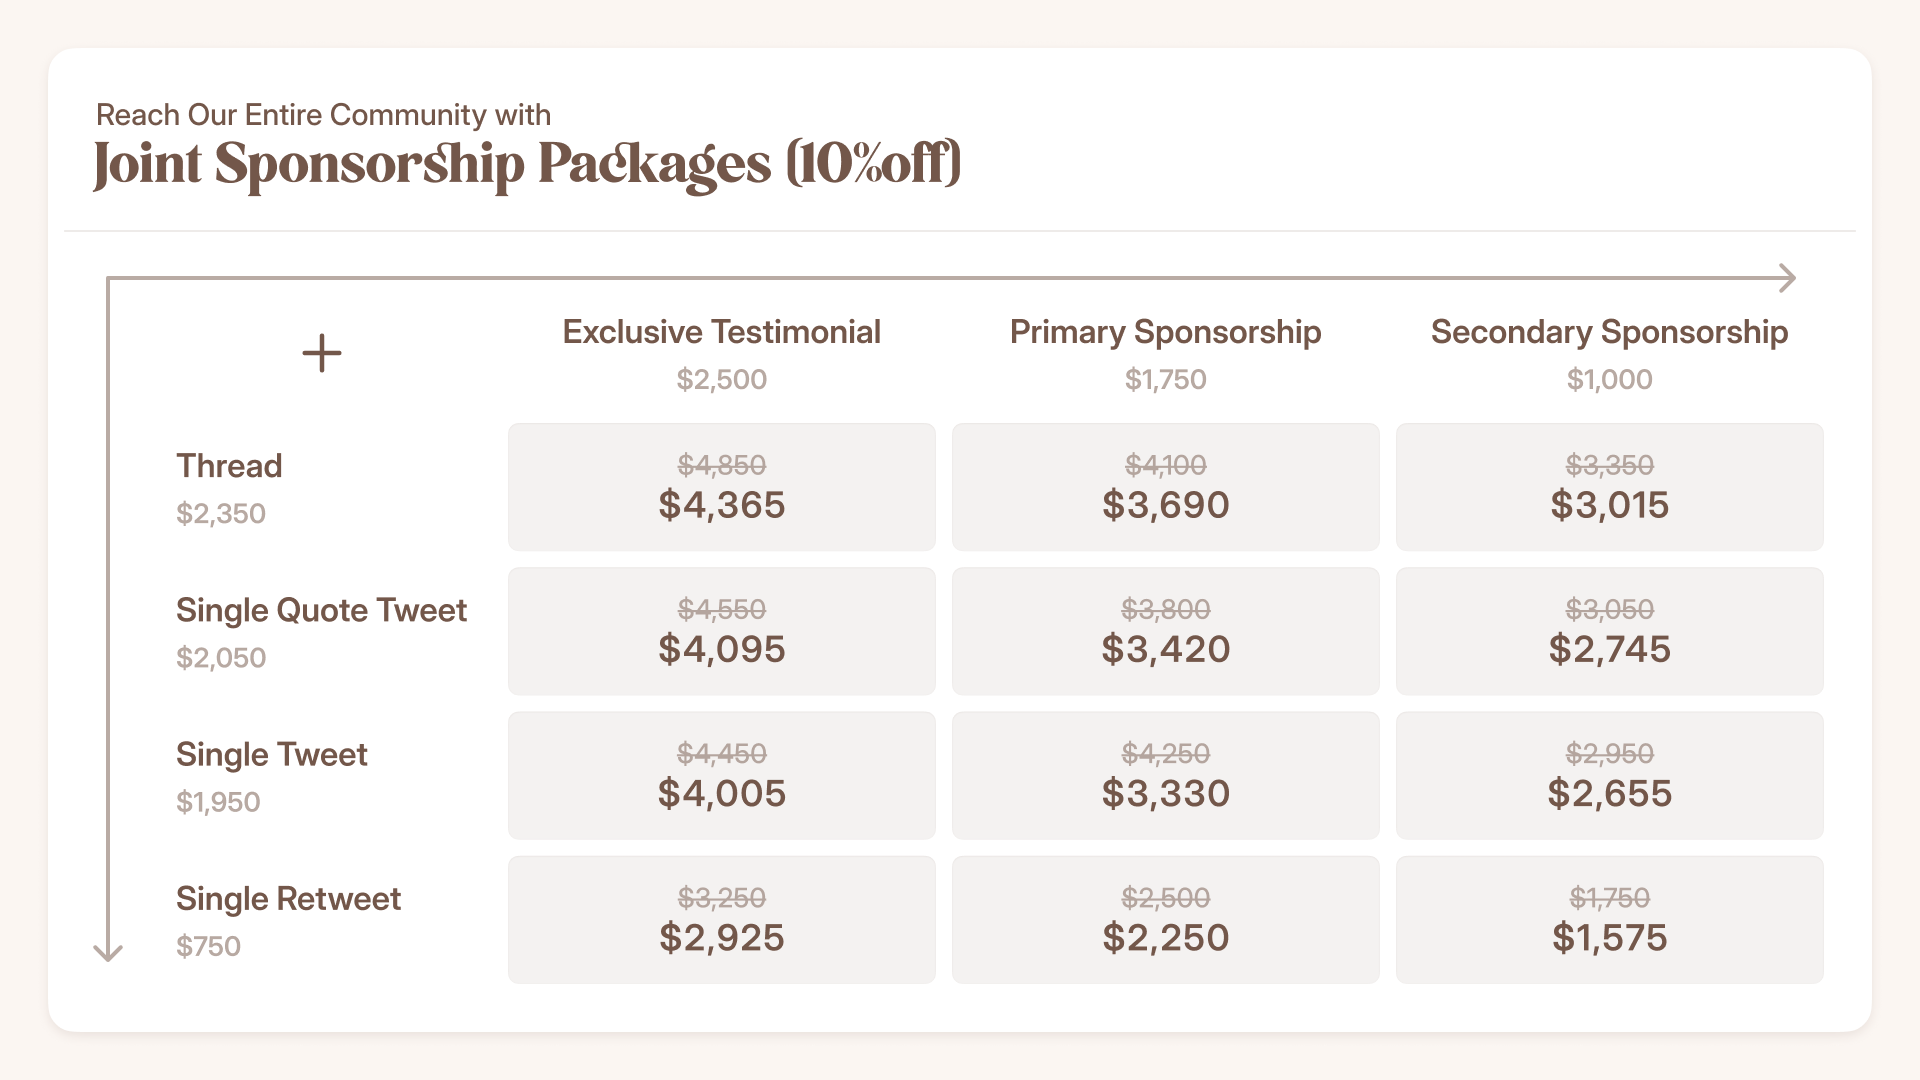Screen dimensions: 1920x1080
Task: Click the Joint Sponsorship Packages heading
Action: [527, 164]
